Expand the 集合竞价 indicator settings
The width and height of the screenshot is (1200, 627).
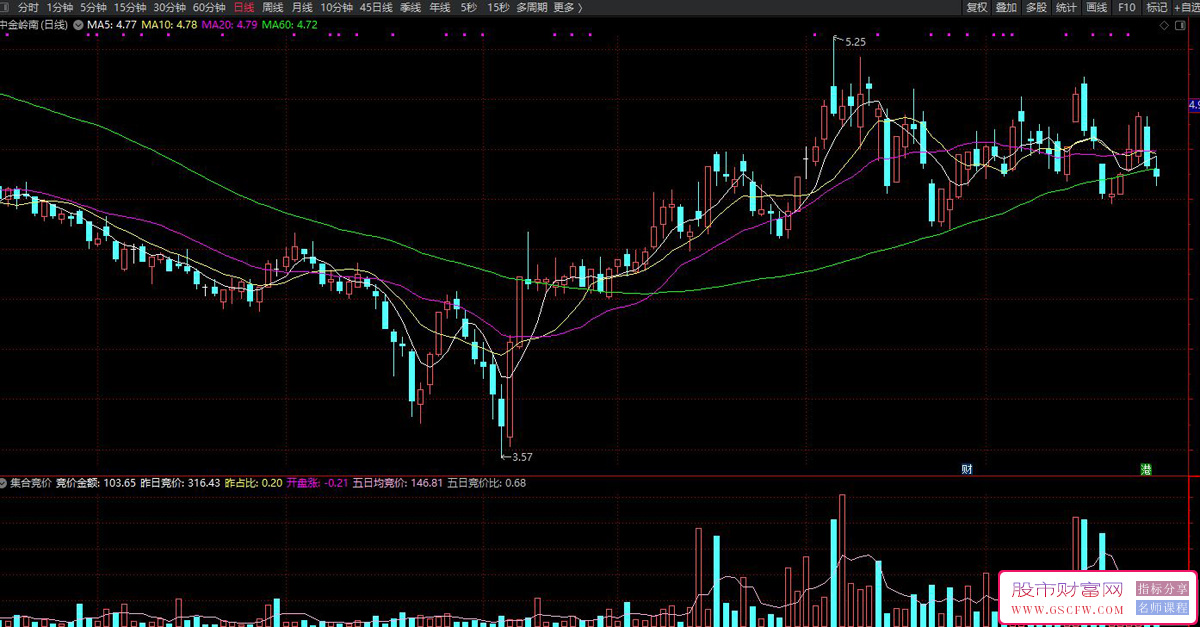[4, 483]
